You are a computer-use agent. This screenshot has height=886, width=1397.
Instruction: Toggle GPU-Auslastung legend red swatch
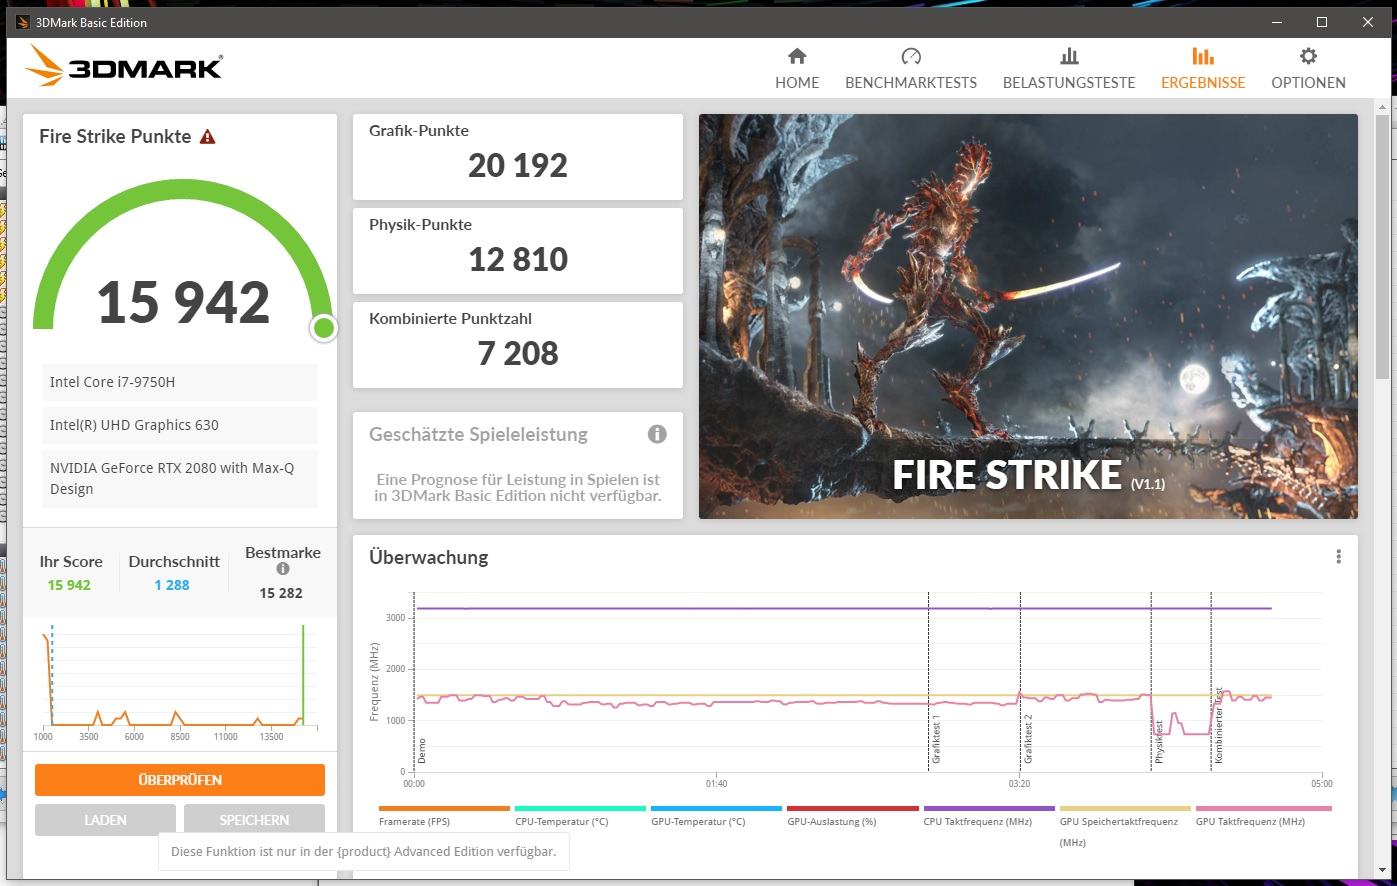click(852, 808)
